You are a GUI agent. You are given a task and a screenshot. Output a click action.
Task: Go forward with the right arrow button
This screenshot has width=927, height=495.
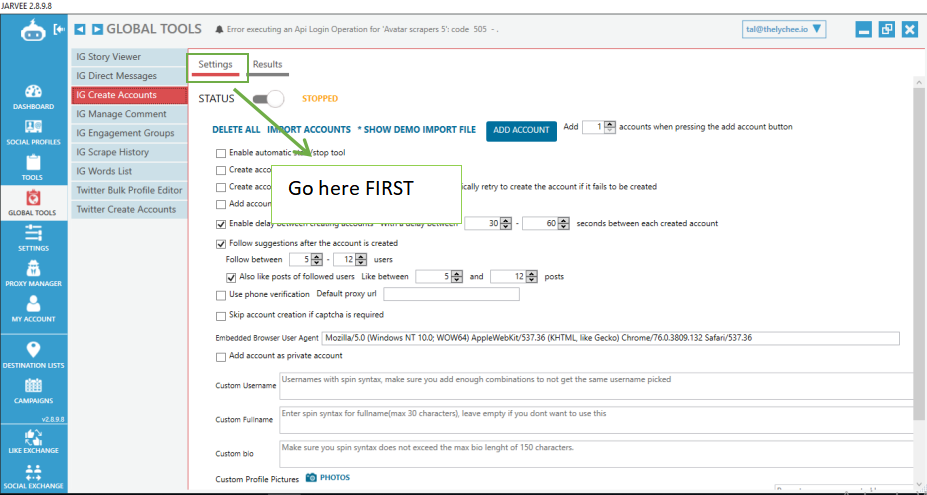coord(98,29)
